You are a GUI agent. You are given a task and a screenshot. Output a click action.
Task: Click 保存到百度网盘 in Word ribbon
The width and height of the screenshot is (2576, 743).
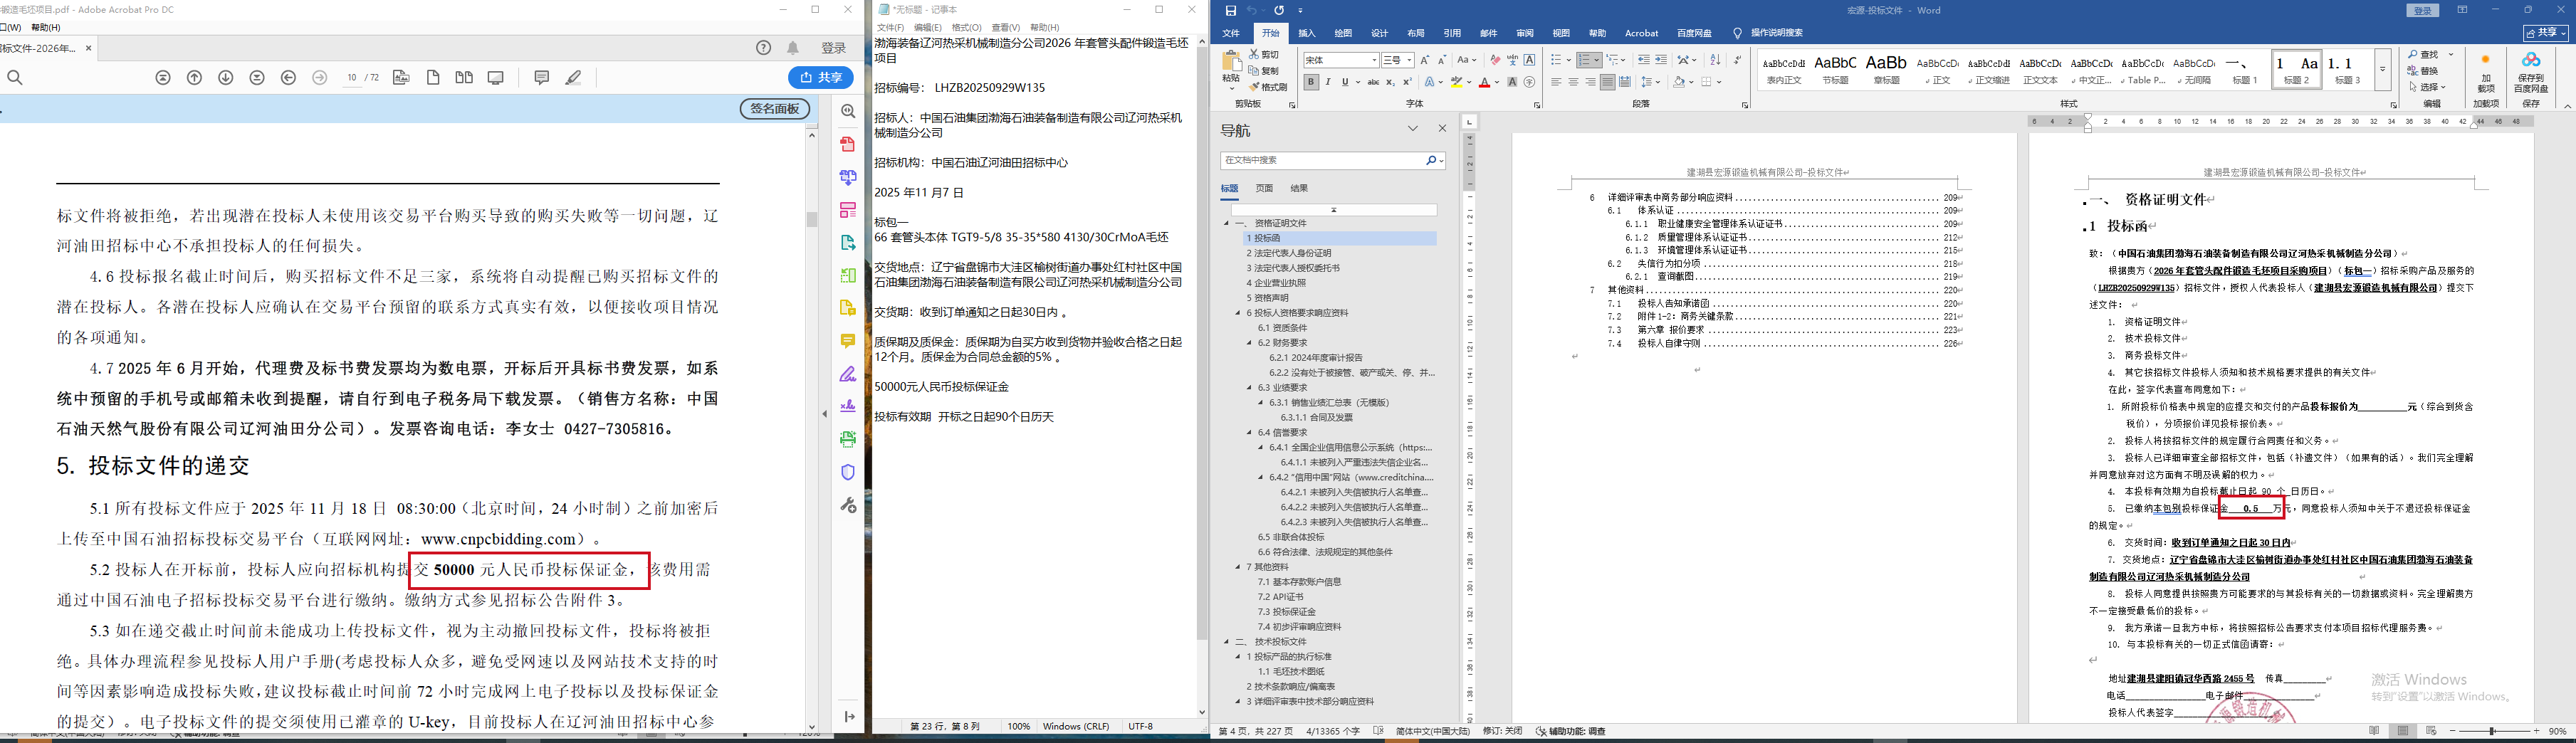2532,73
